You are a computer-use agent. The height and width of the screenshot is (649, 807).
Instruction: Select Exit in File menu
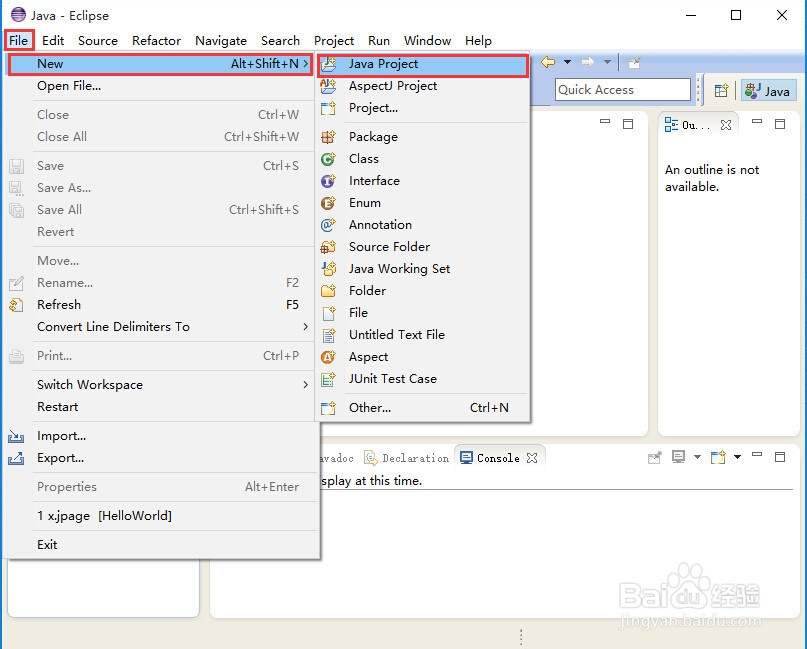(x=161, y=545)
